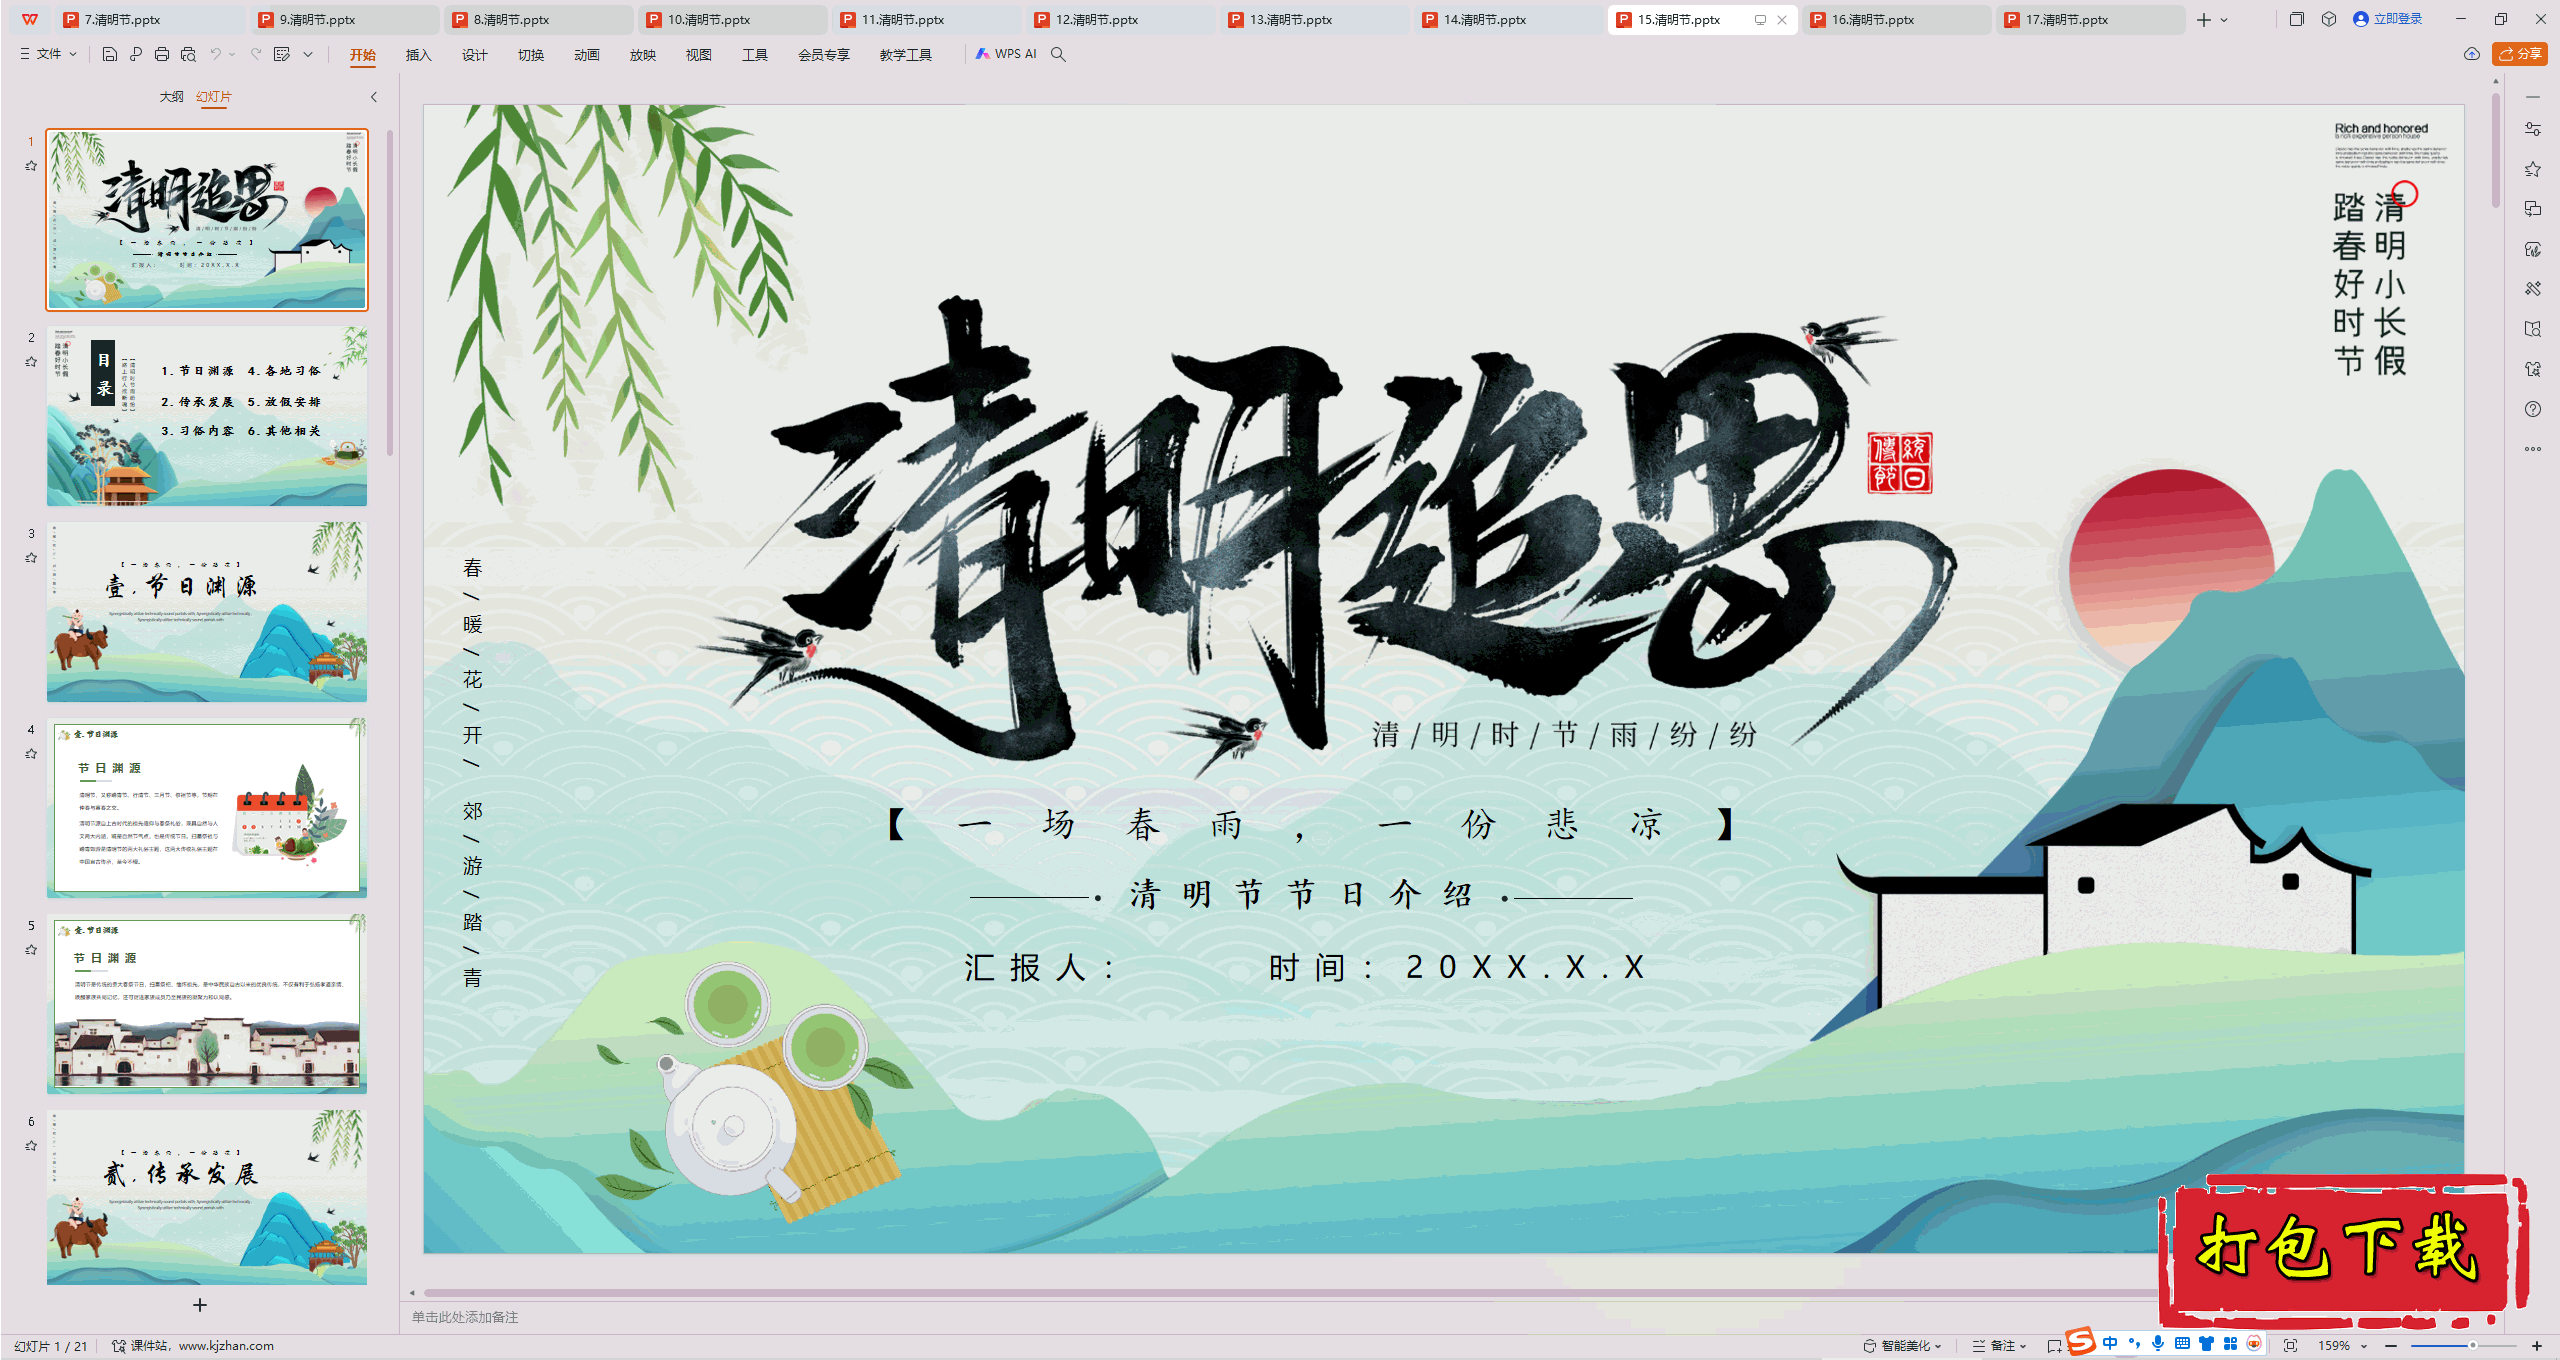Viewport: 2560px width, 1360px height.
Task: Expand the 文件 menu dropdown arrow
Action: pos(73,55)
